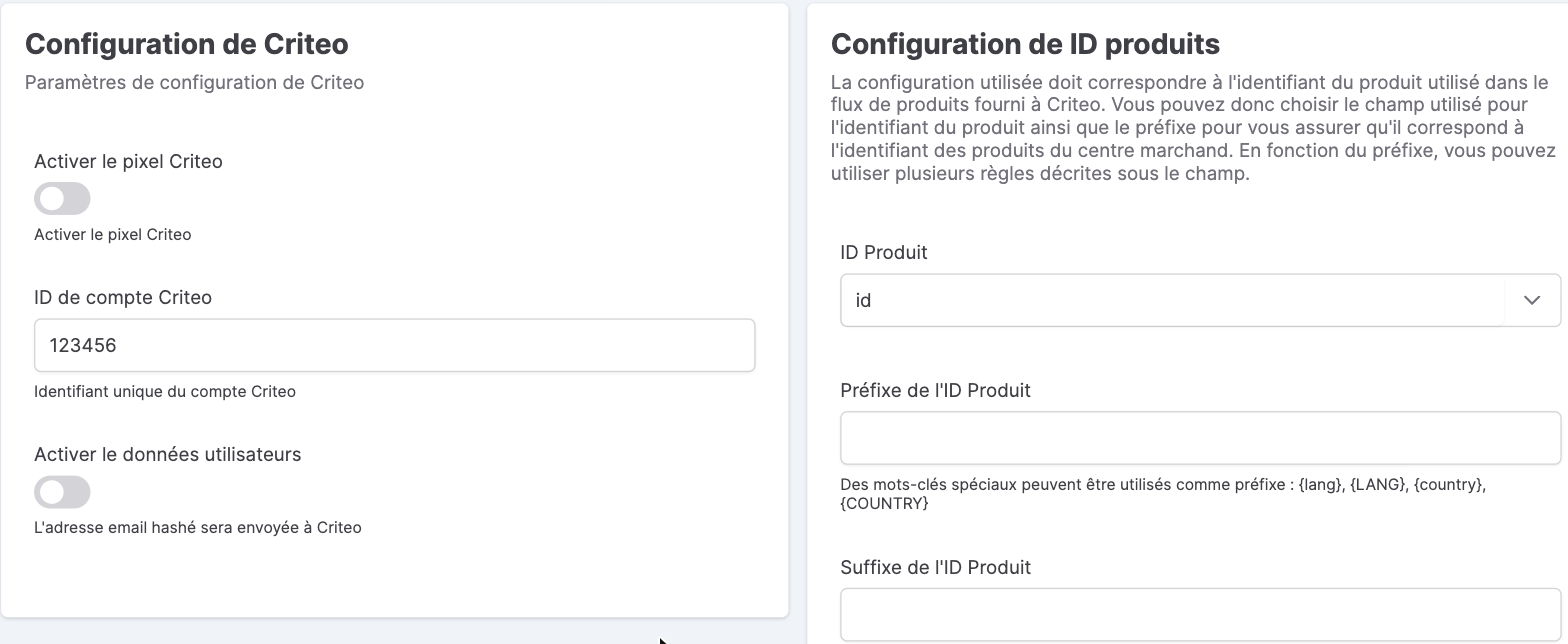Image resolution: width=1568 pixels, height=644 pixels.
Task: Click Paramètres de configuration de Criteo subtitle
Action: pos(194,82)
